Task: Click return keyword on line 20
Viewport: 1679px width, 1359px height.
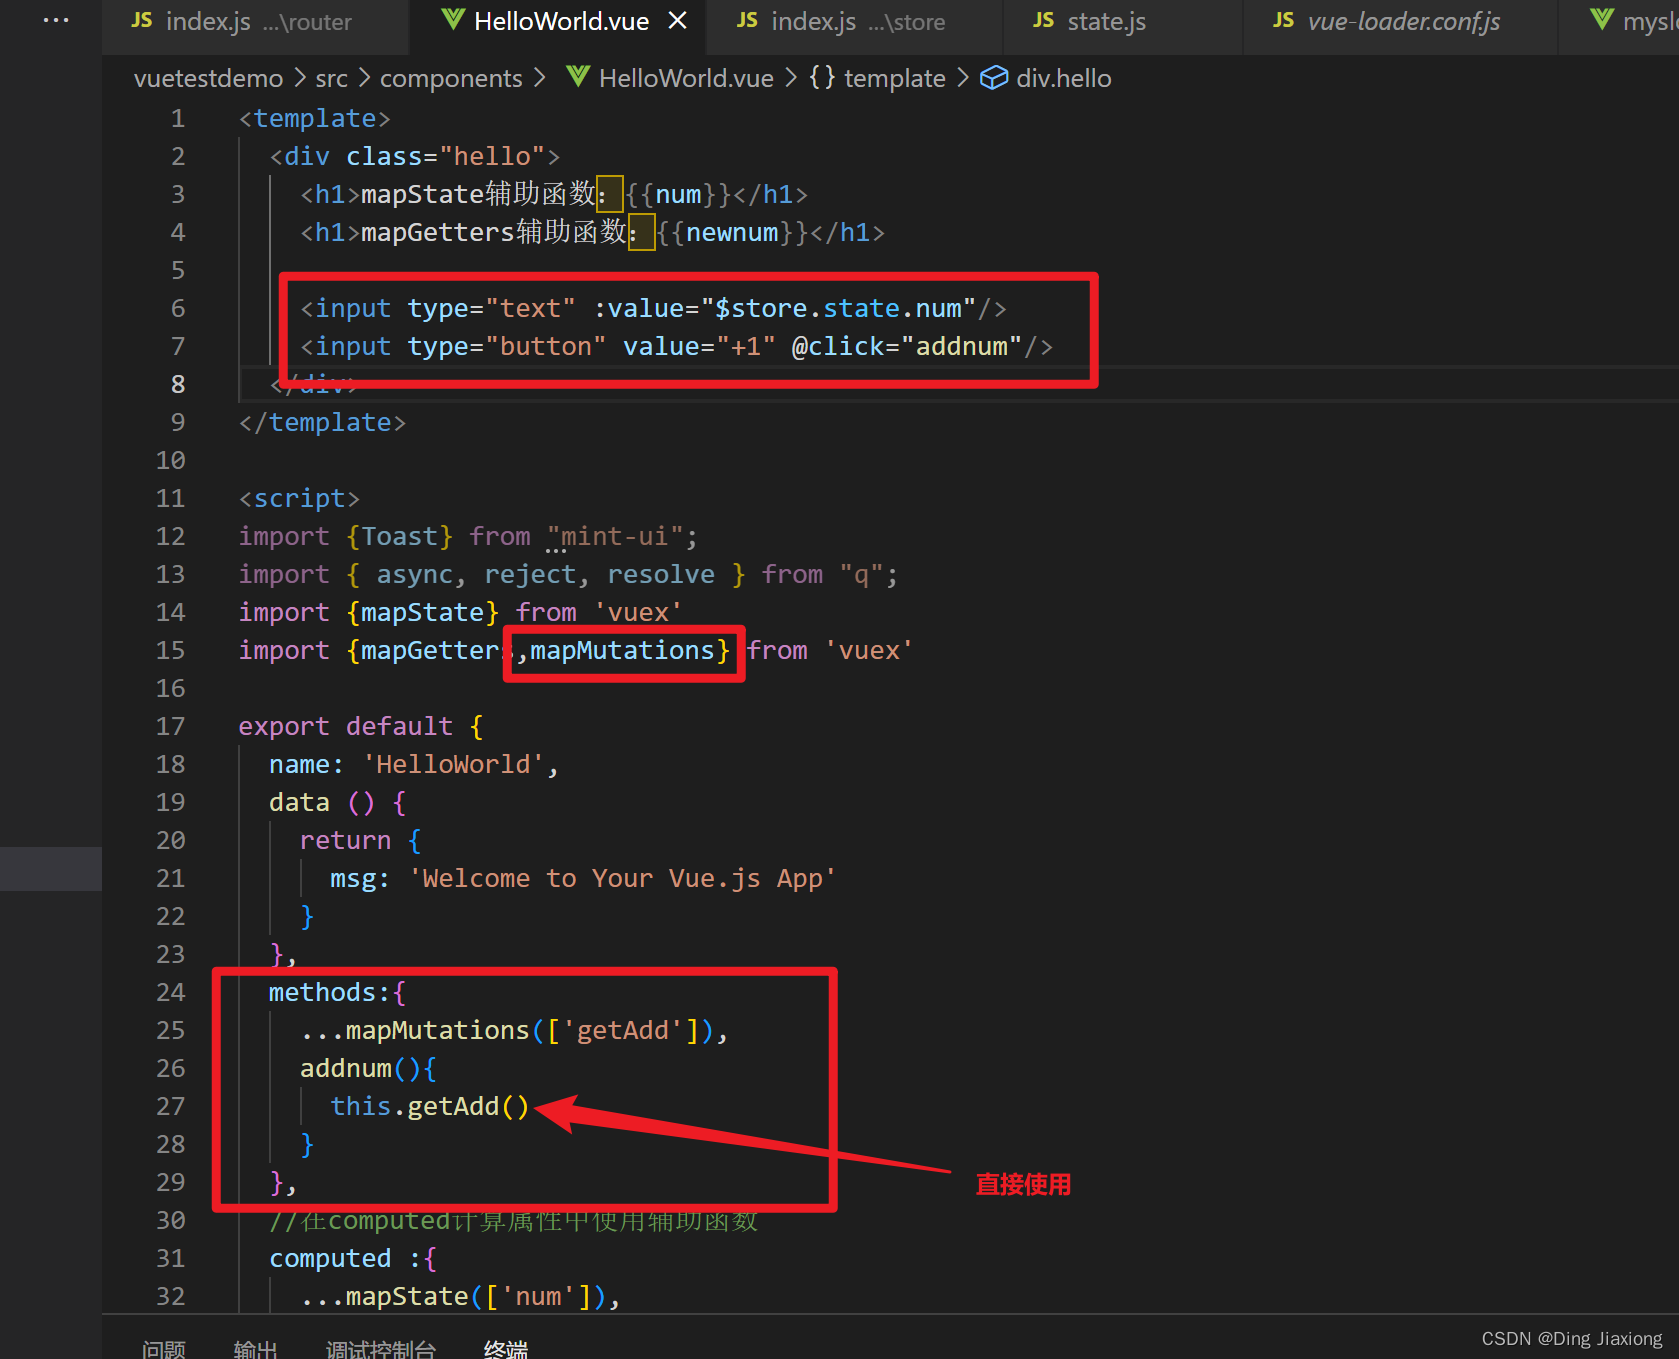Action: point(345,841)
